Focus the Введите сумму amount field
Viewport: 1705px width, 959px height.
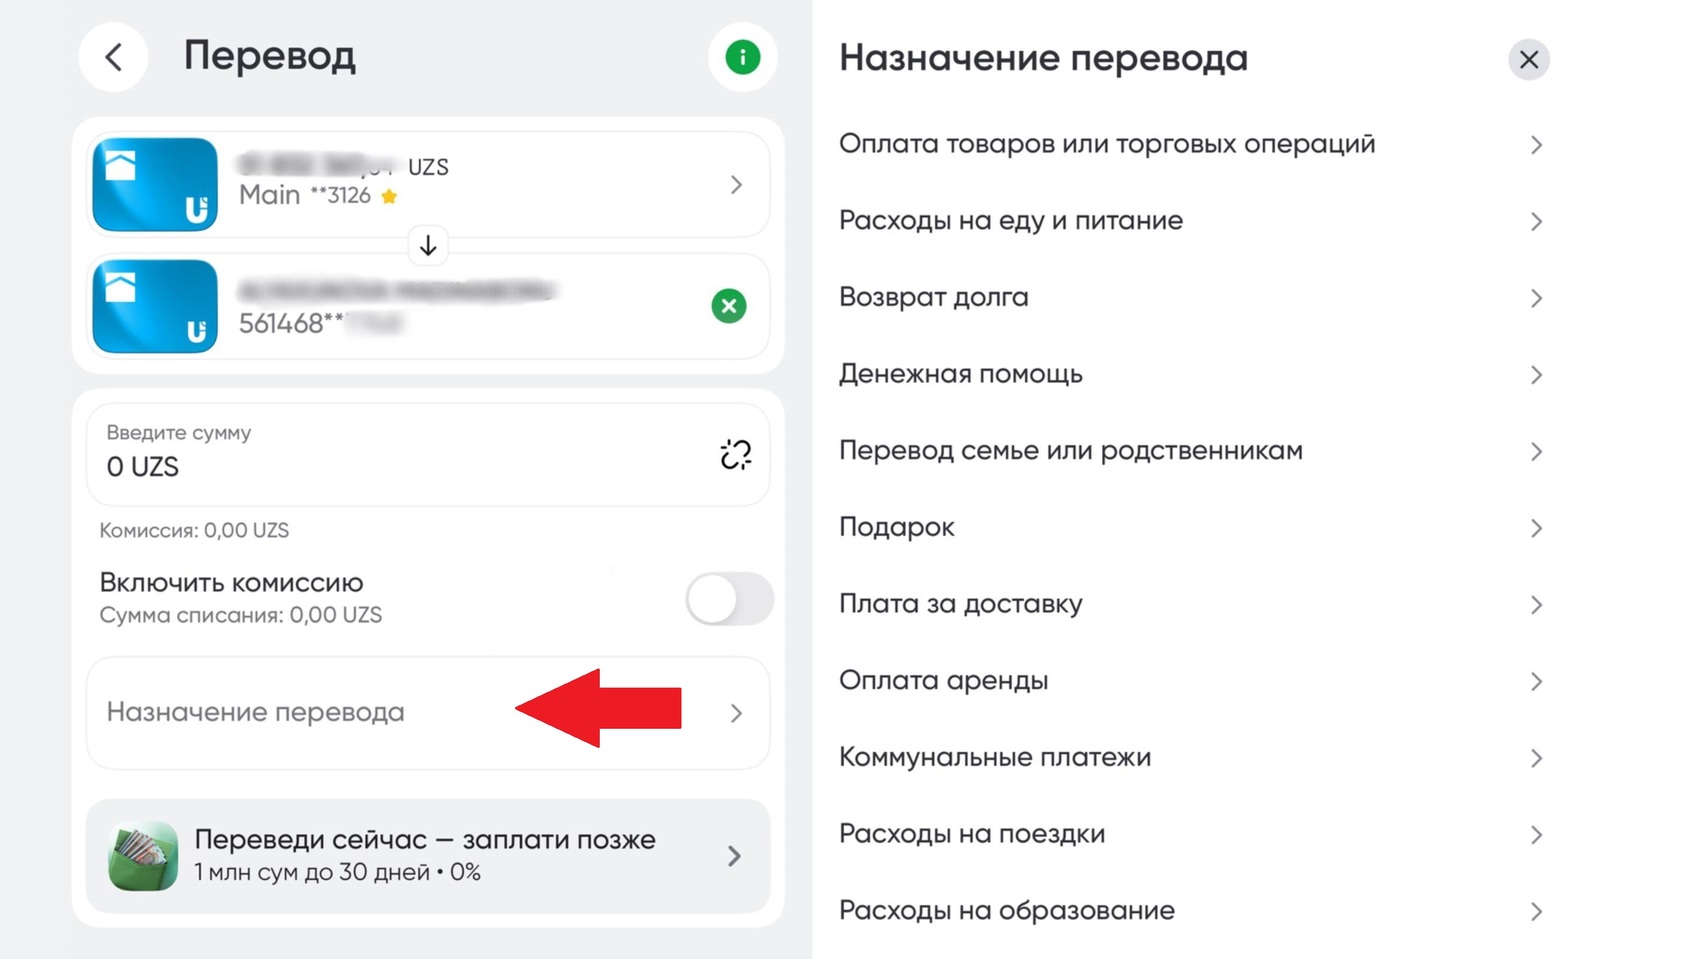click(x=400, y=455)
